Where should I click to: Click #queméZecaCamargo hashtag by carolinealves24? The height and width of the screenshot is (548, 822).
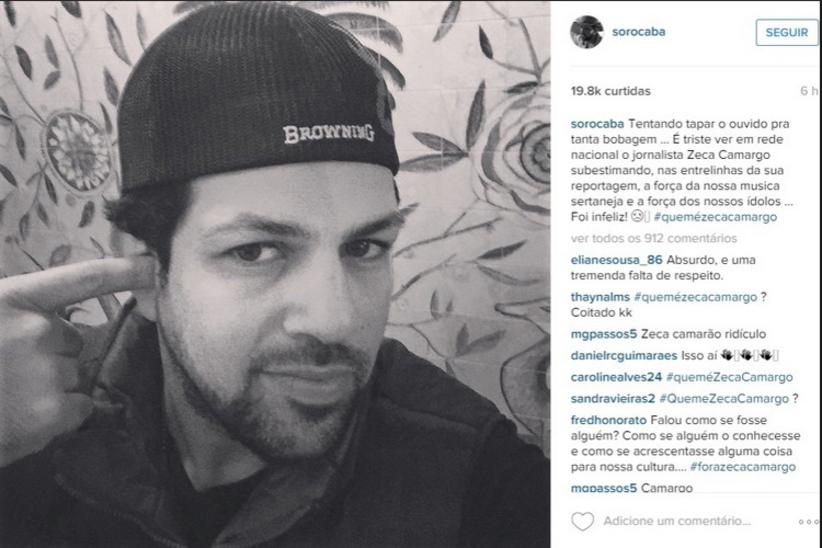[x=729, y=377]
